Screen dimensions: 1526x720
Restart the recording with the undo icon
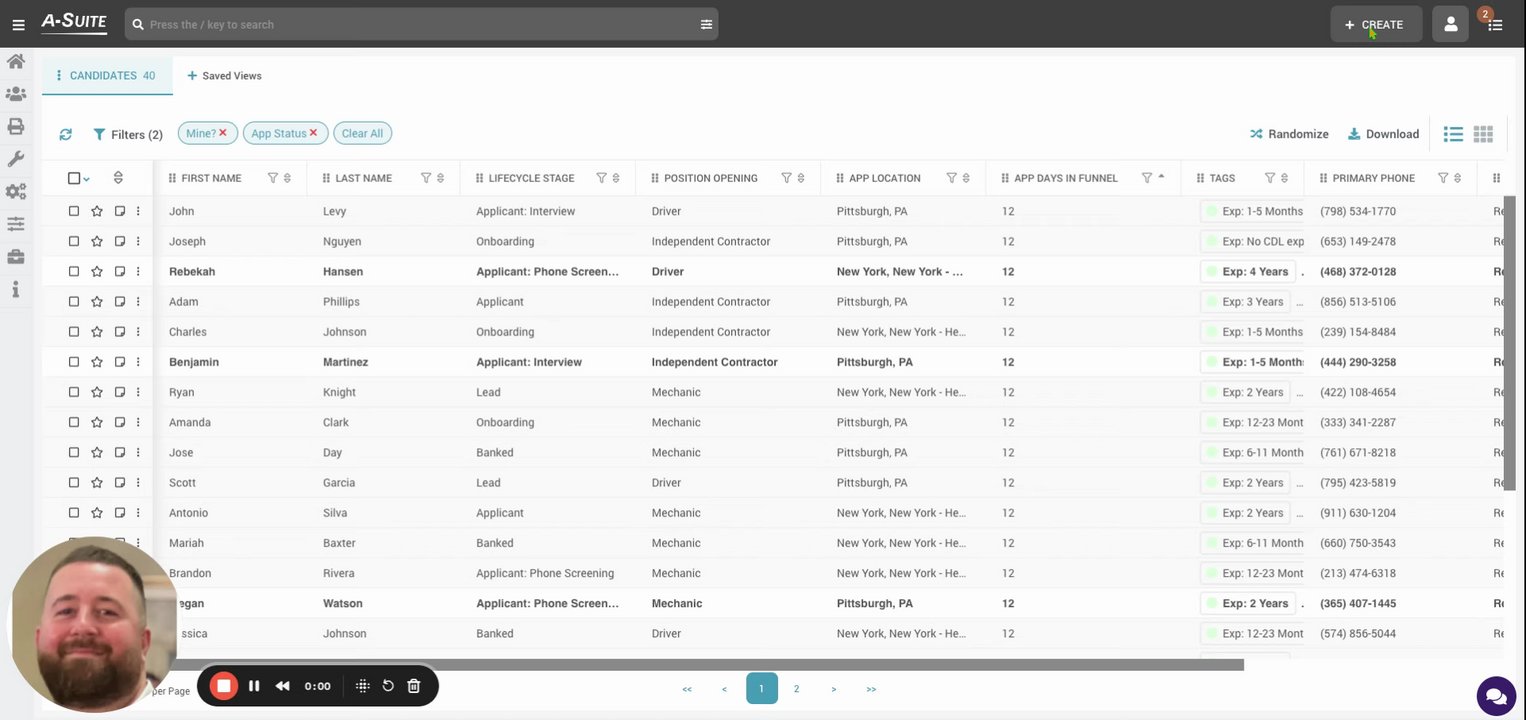[x=388, y=686]
